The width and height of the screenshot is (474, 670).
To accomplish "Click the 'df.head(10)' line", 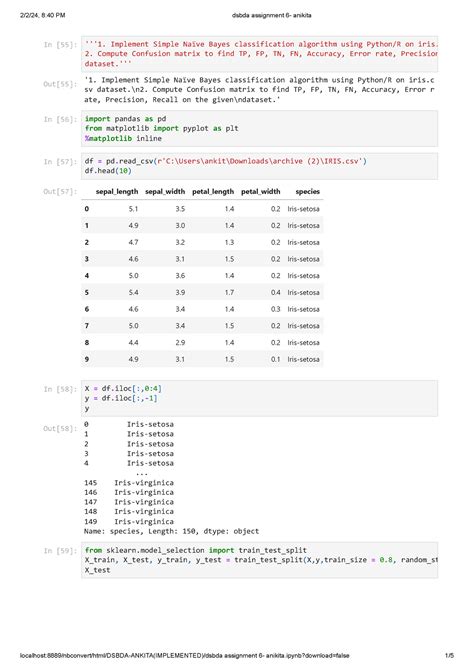I will (108, 171).
